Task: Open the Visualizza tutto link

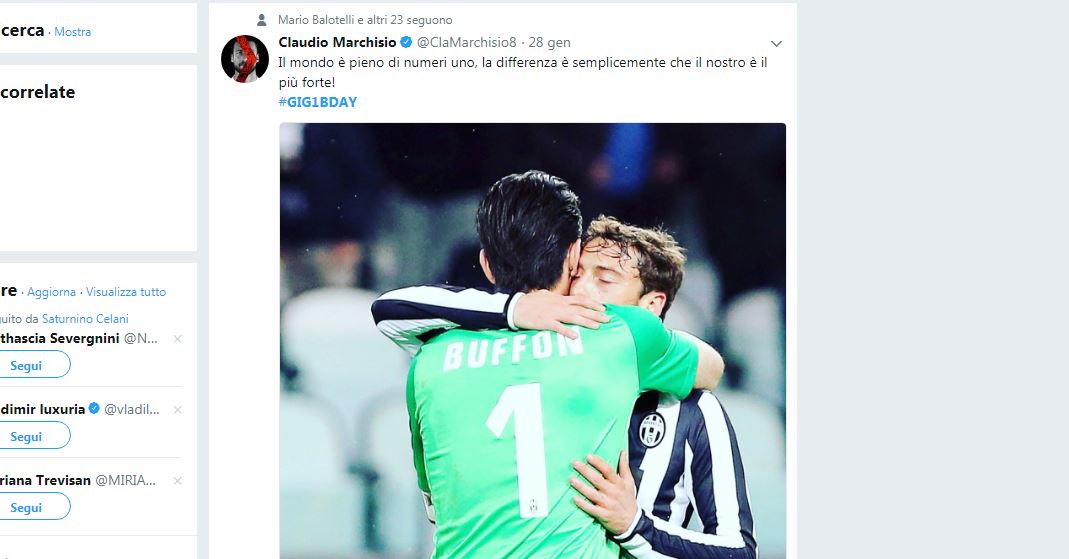Action: click(x=126, y=292)
